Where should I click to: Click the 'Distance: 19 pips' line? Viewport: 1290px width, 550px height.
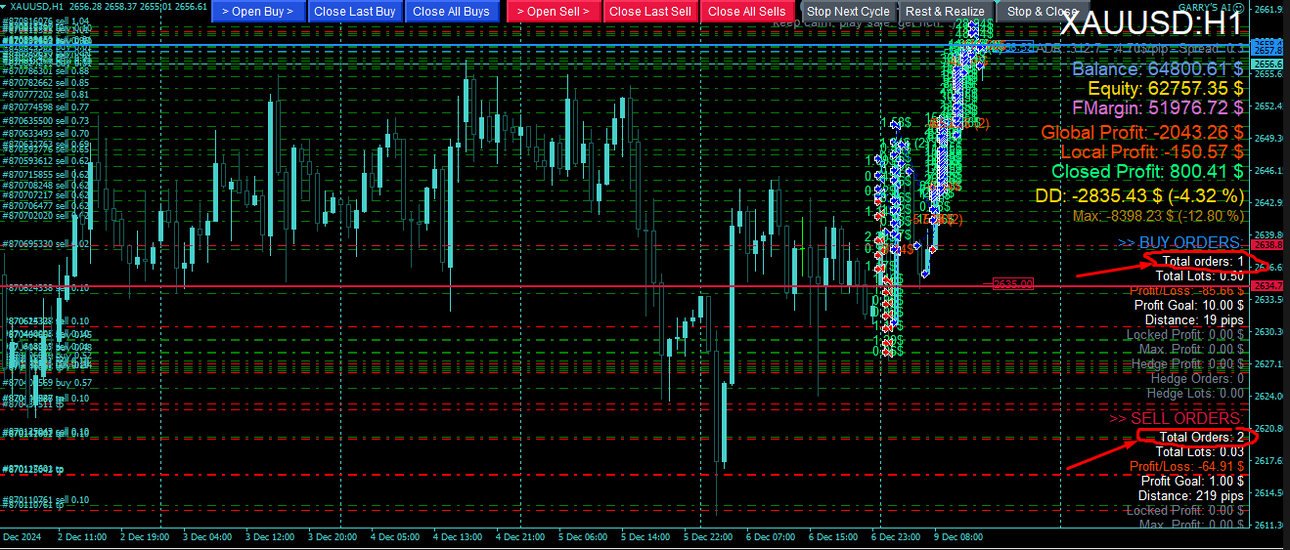tap(1194, 320)
